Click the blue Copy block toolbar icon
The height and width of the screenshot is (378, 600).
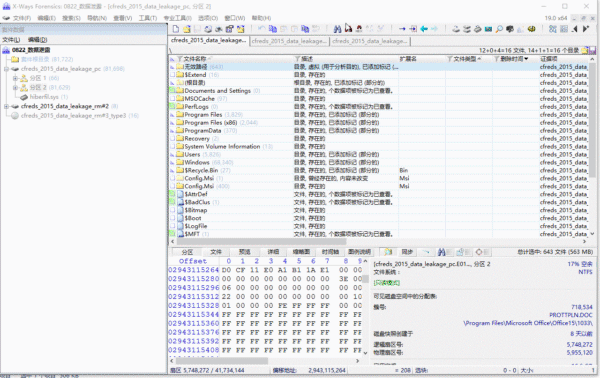click(273, 29)
